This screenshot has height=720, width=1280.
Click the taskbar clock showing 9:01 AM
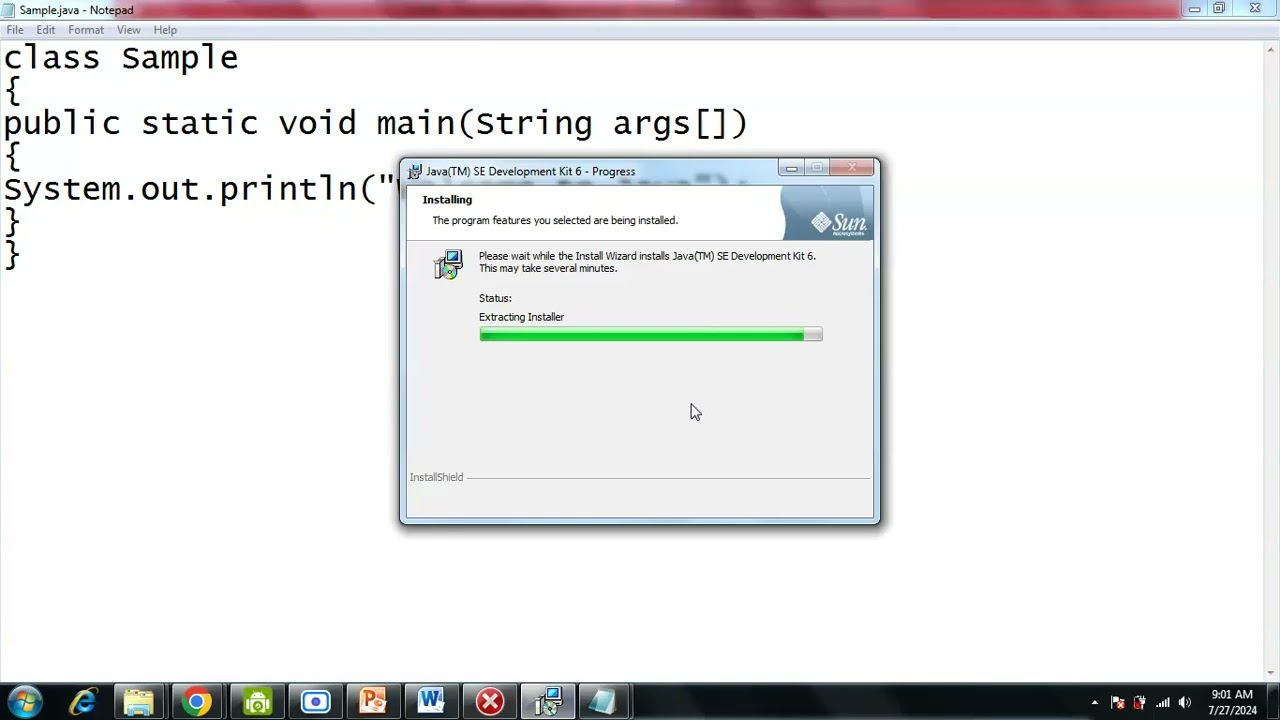[x=1232, y=702]
